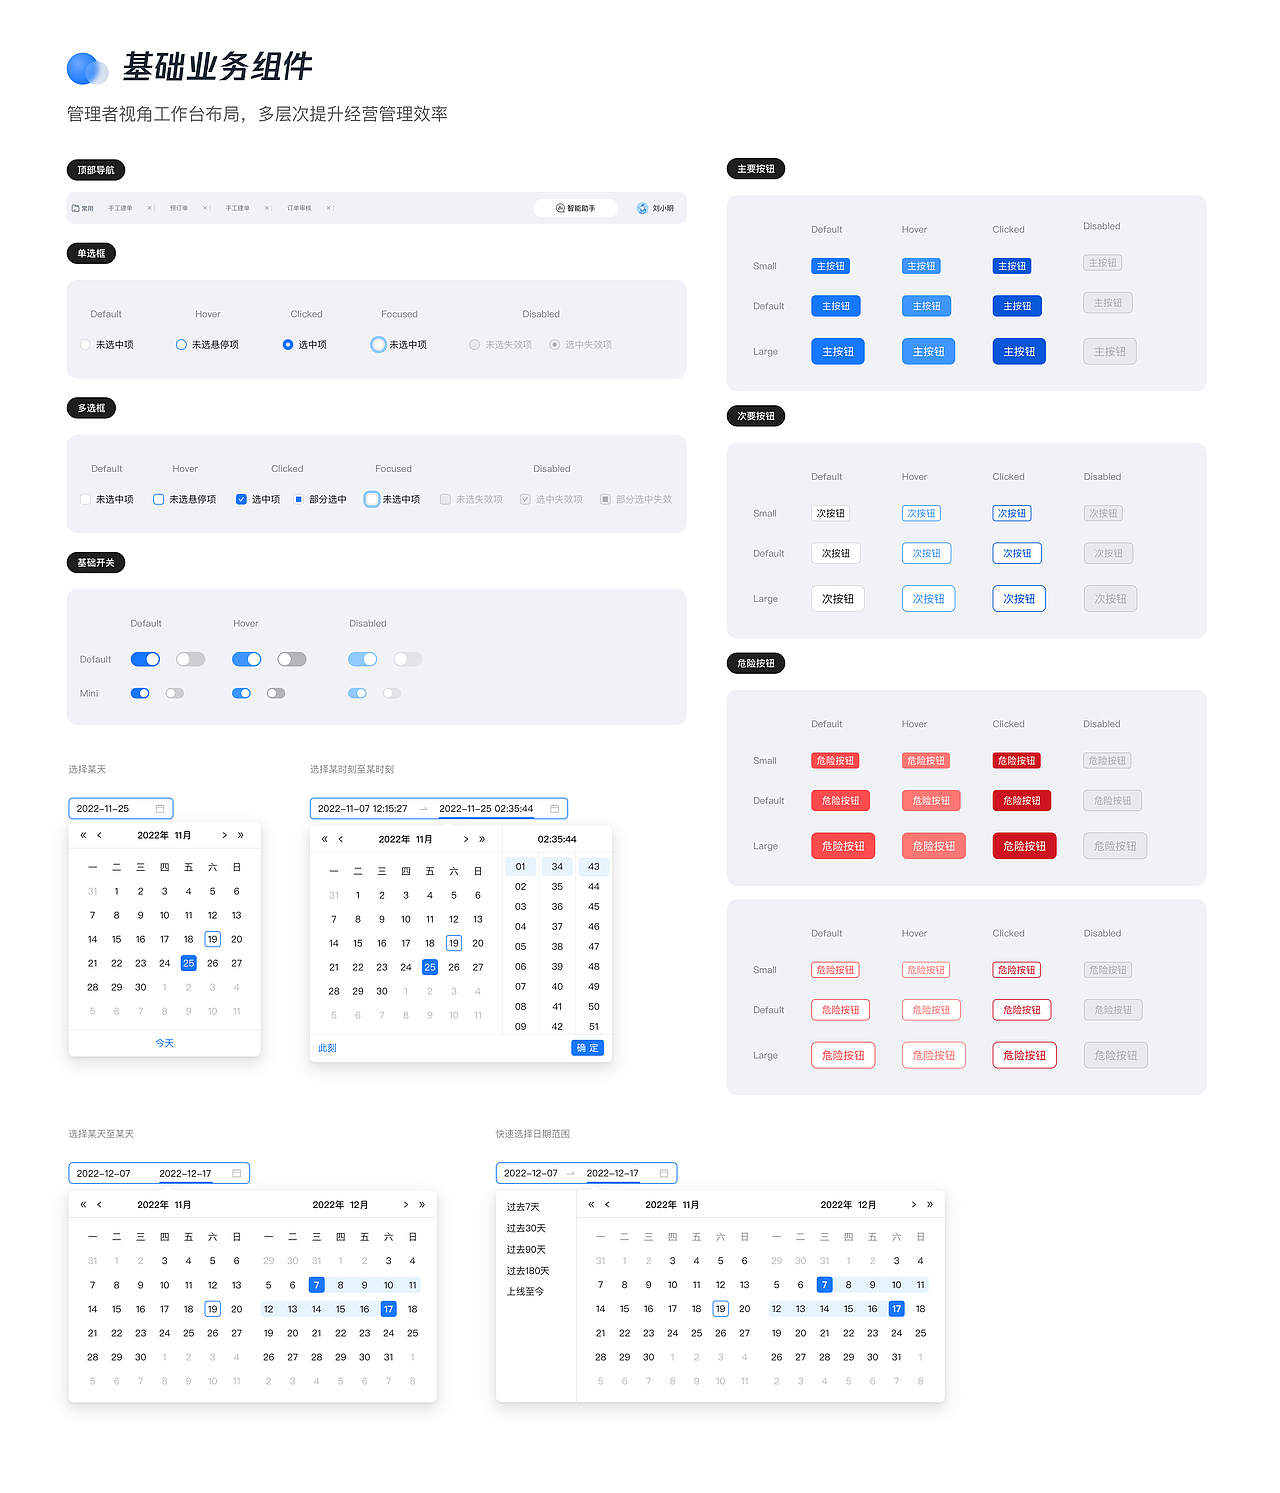Click the 常用 folder icon in top navigation

click(x=76, y=208)
